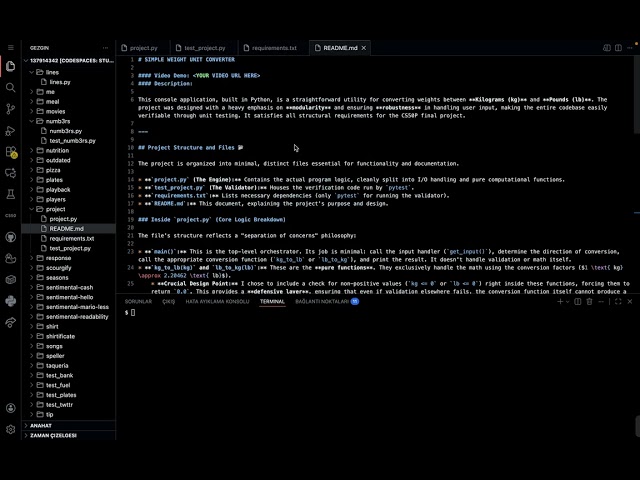The width and height of the screenshot is (640, 480).
Task: Expand the sentimental-cash folder
Action: (69, 287)
